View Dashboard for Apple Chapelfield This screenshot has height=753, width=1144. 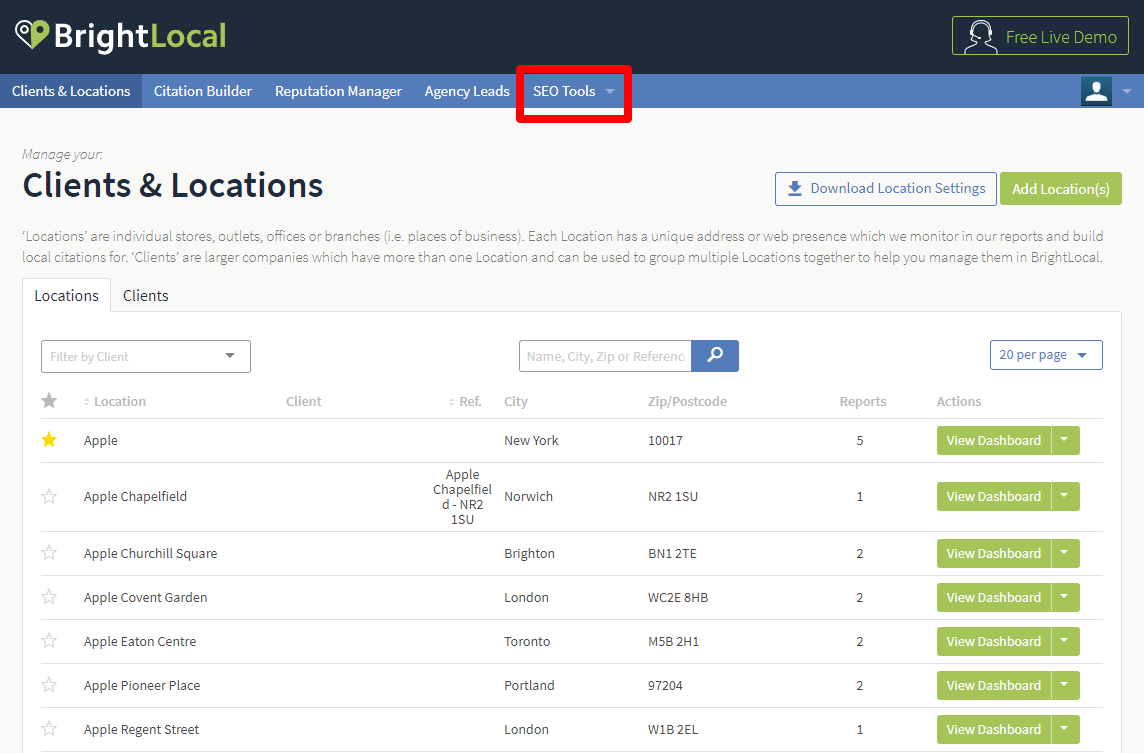pos(994,496)
